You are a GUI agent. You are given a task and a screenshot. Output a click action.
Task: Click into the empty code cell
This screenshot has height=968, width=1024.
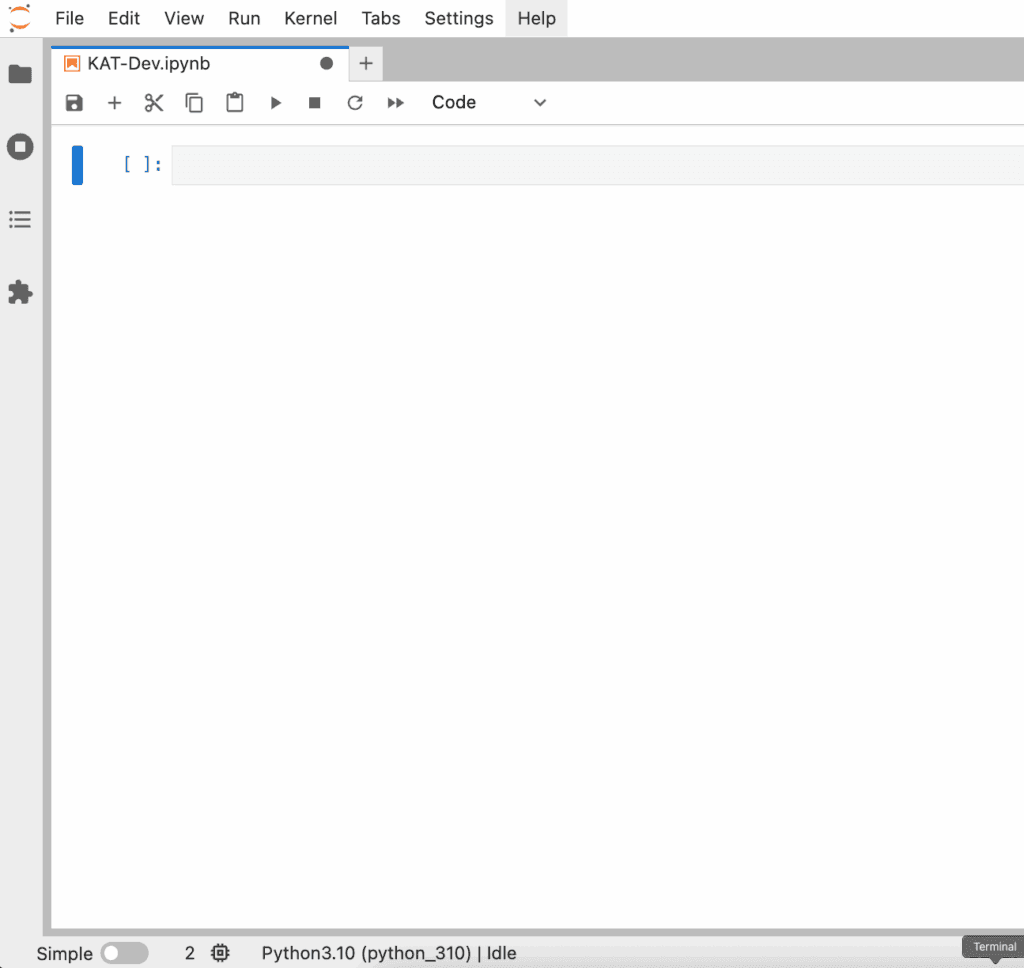pos(596,165)
